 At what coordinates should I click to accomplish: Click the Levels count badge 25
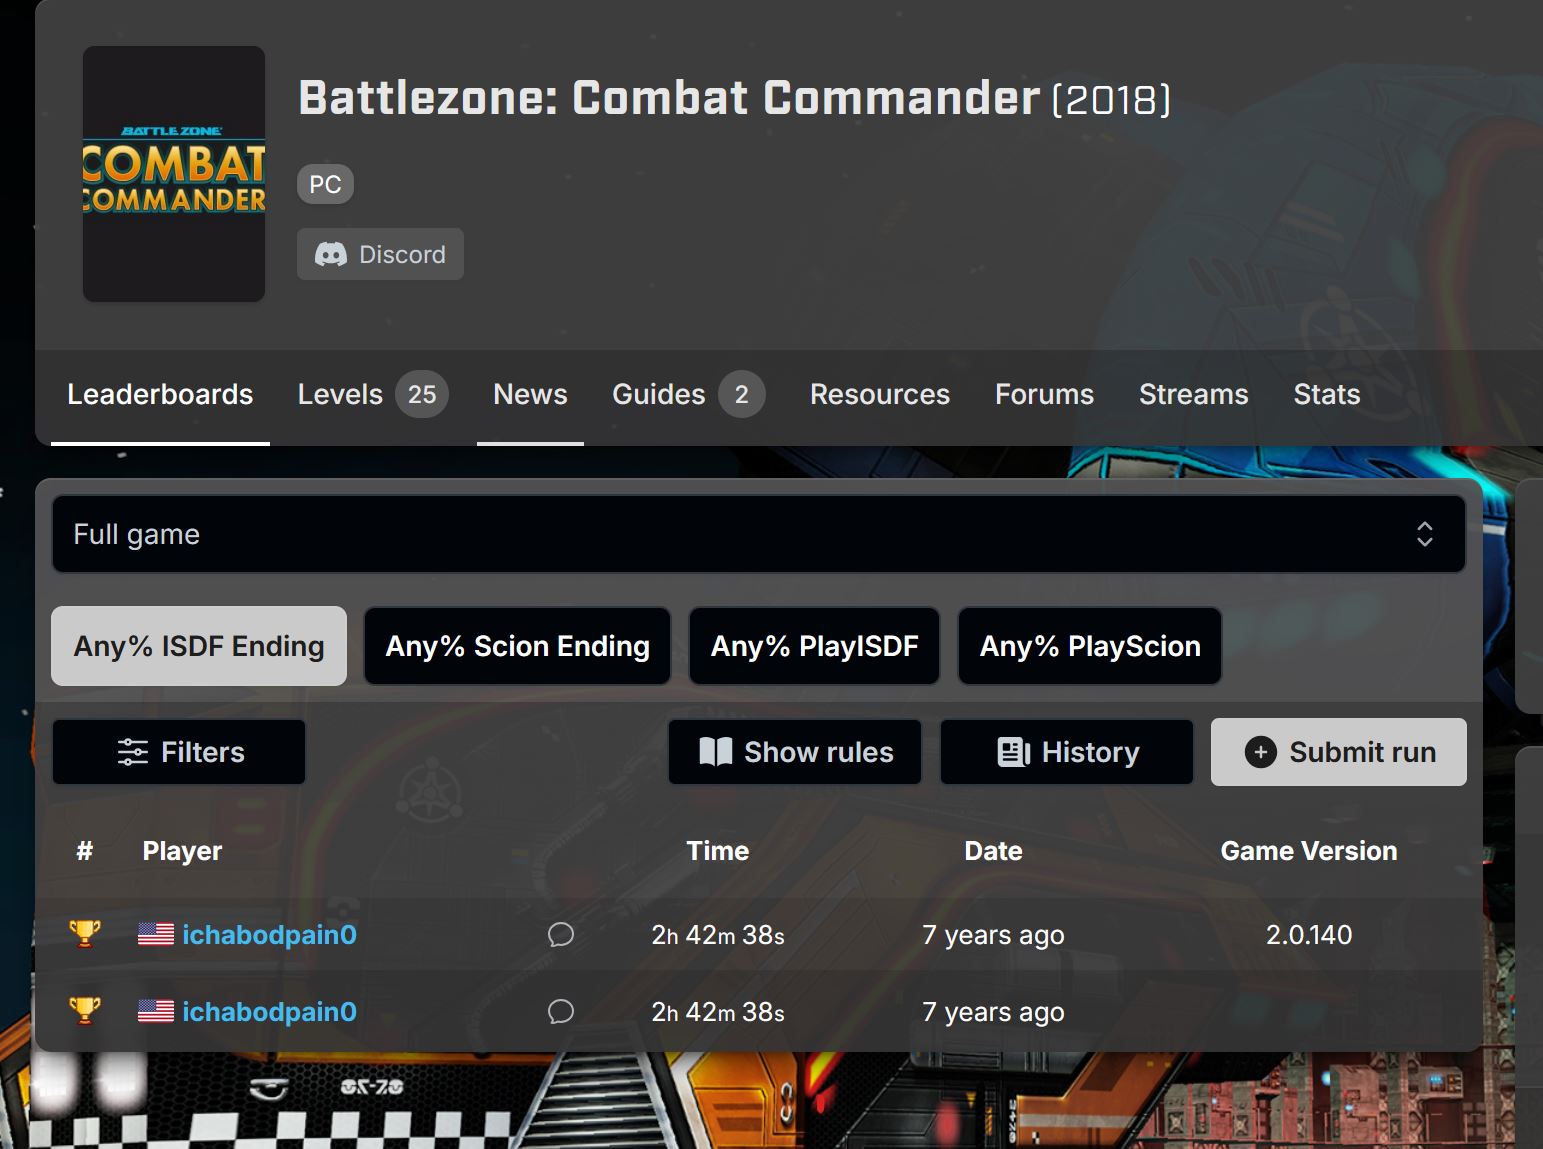coord(422,394)
